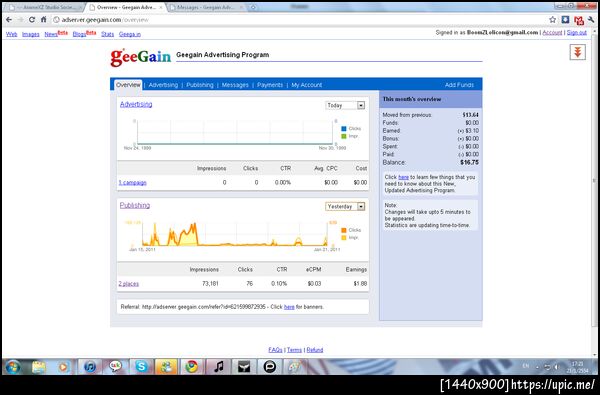
Task: Click the Sign out link
Action: tap(576, 33)
